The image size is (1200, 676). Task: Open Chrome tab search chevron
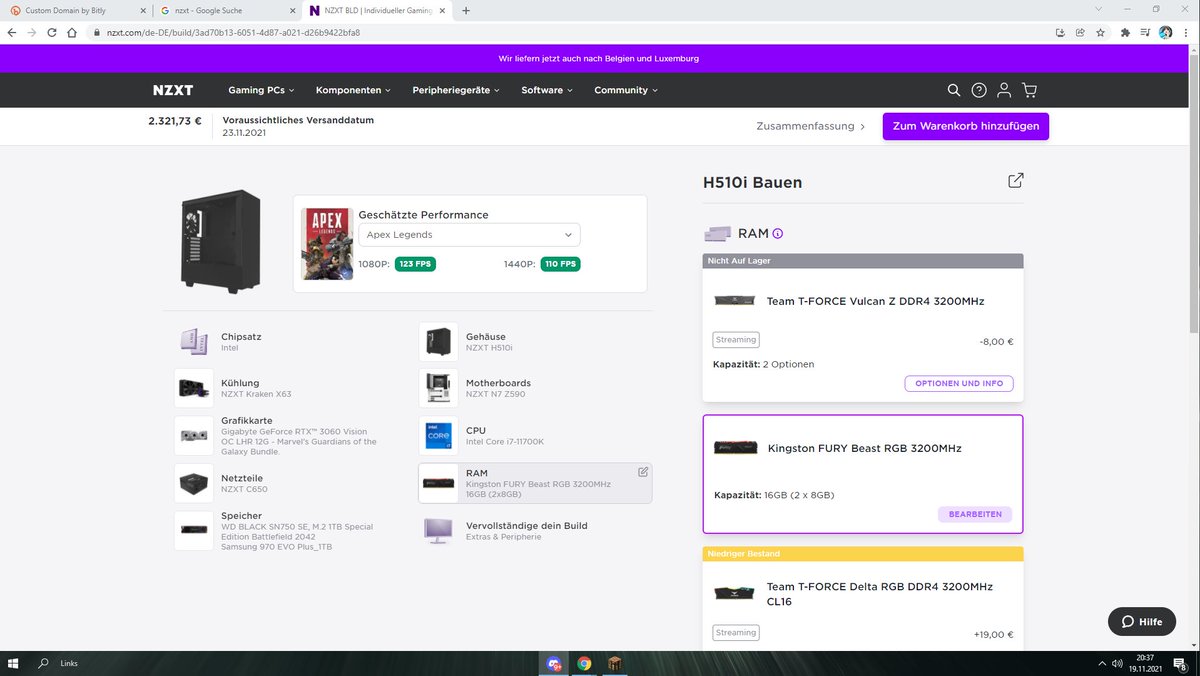tap(1099, 9)
